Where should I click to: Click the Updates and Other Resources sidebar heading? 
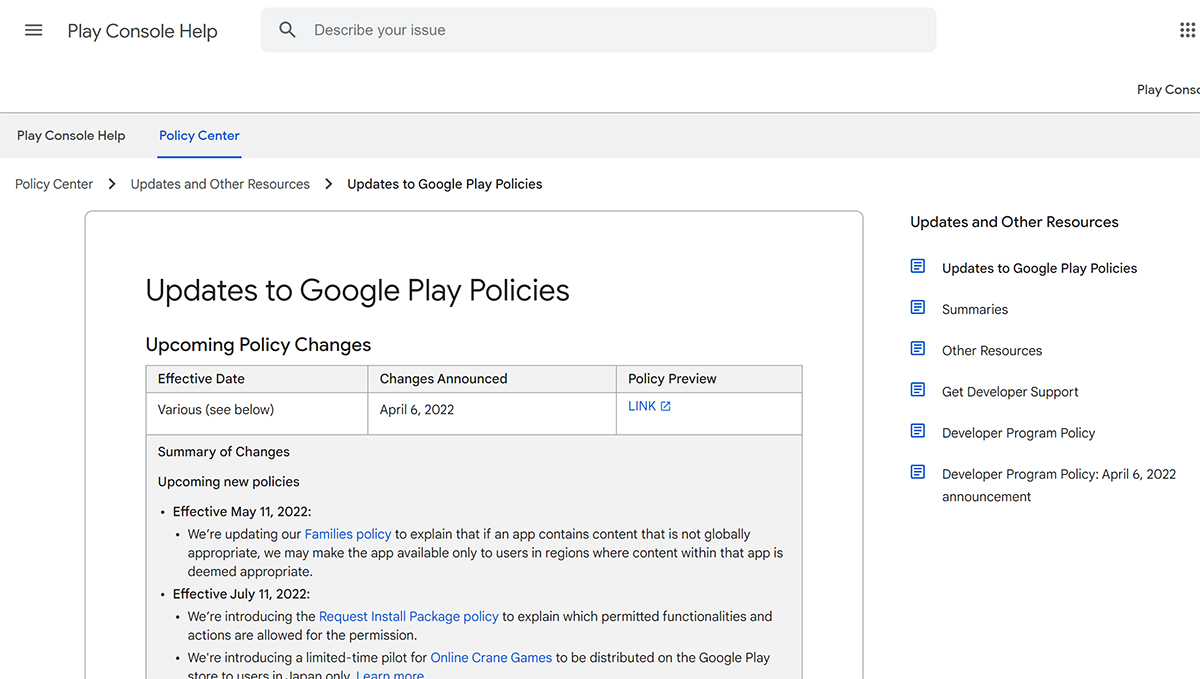tap(1014, 222)
